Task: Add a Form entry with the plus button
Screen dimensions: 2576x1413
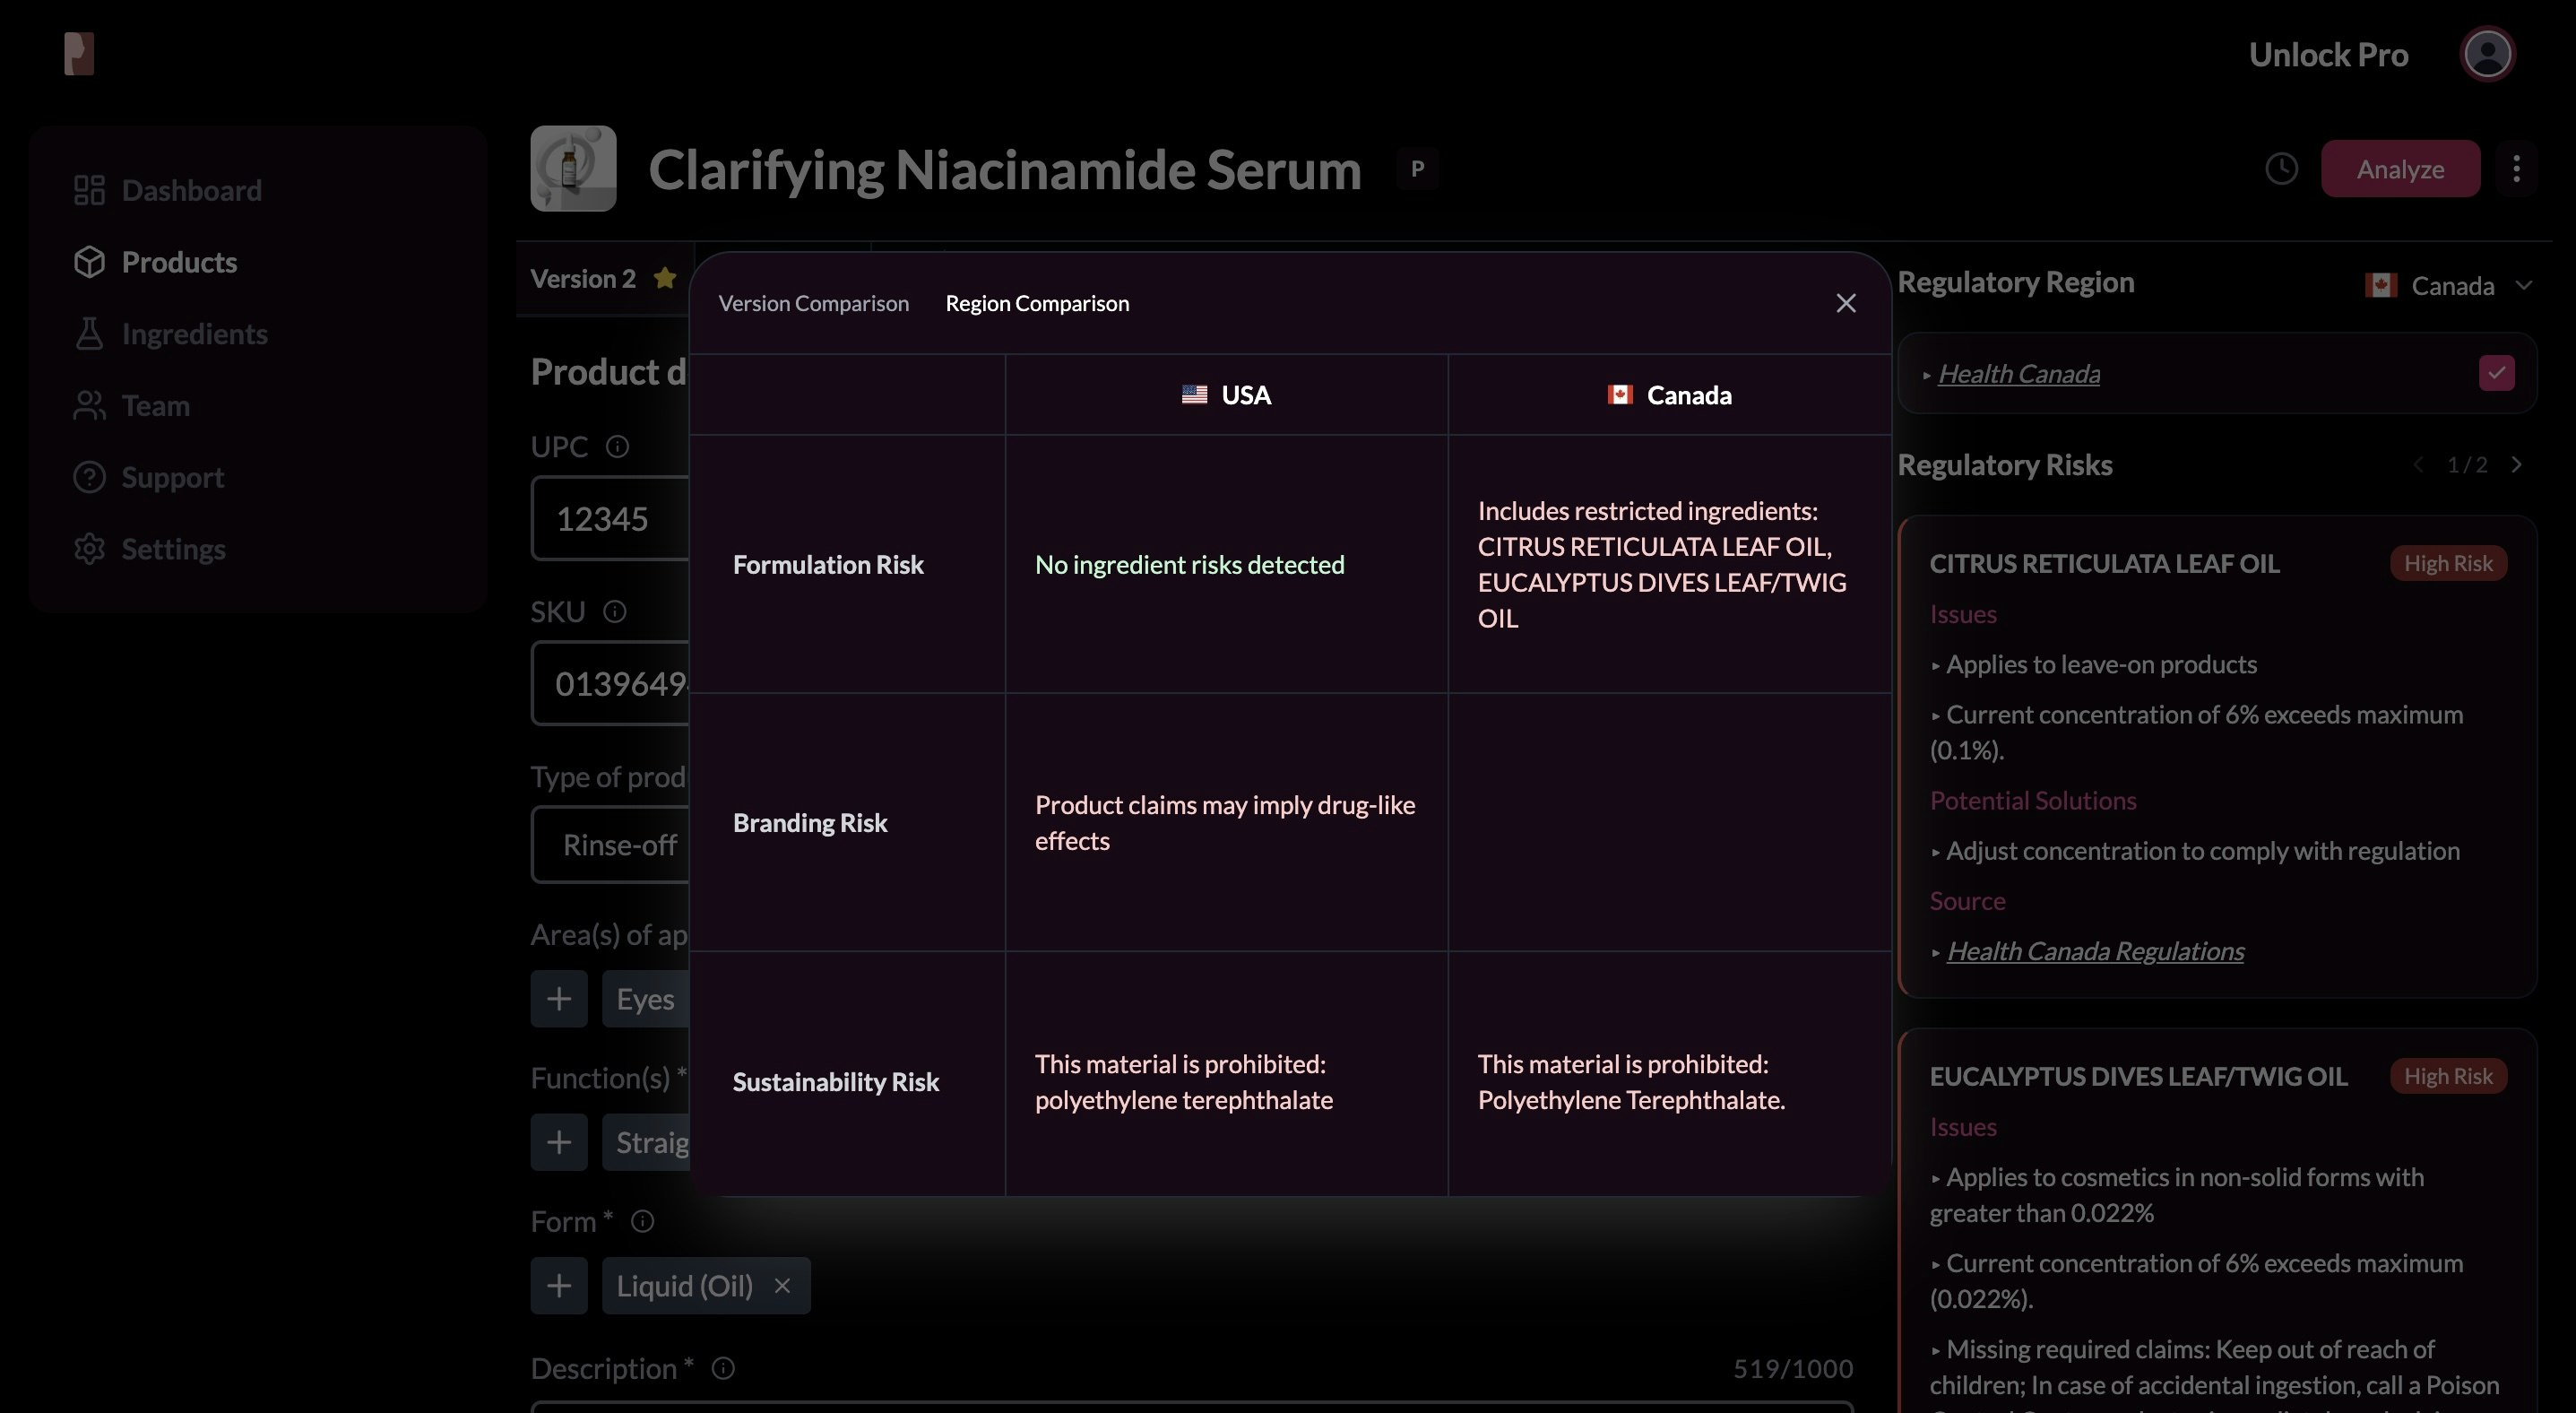Action: click(559, 1285)
